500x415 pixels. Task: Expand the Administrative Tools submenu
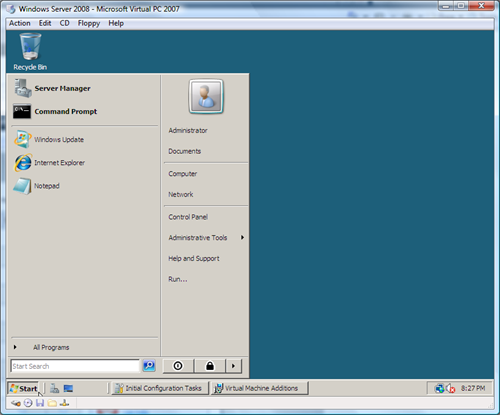206,238
